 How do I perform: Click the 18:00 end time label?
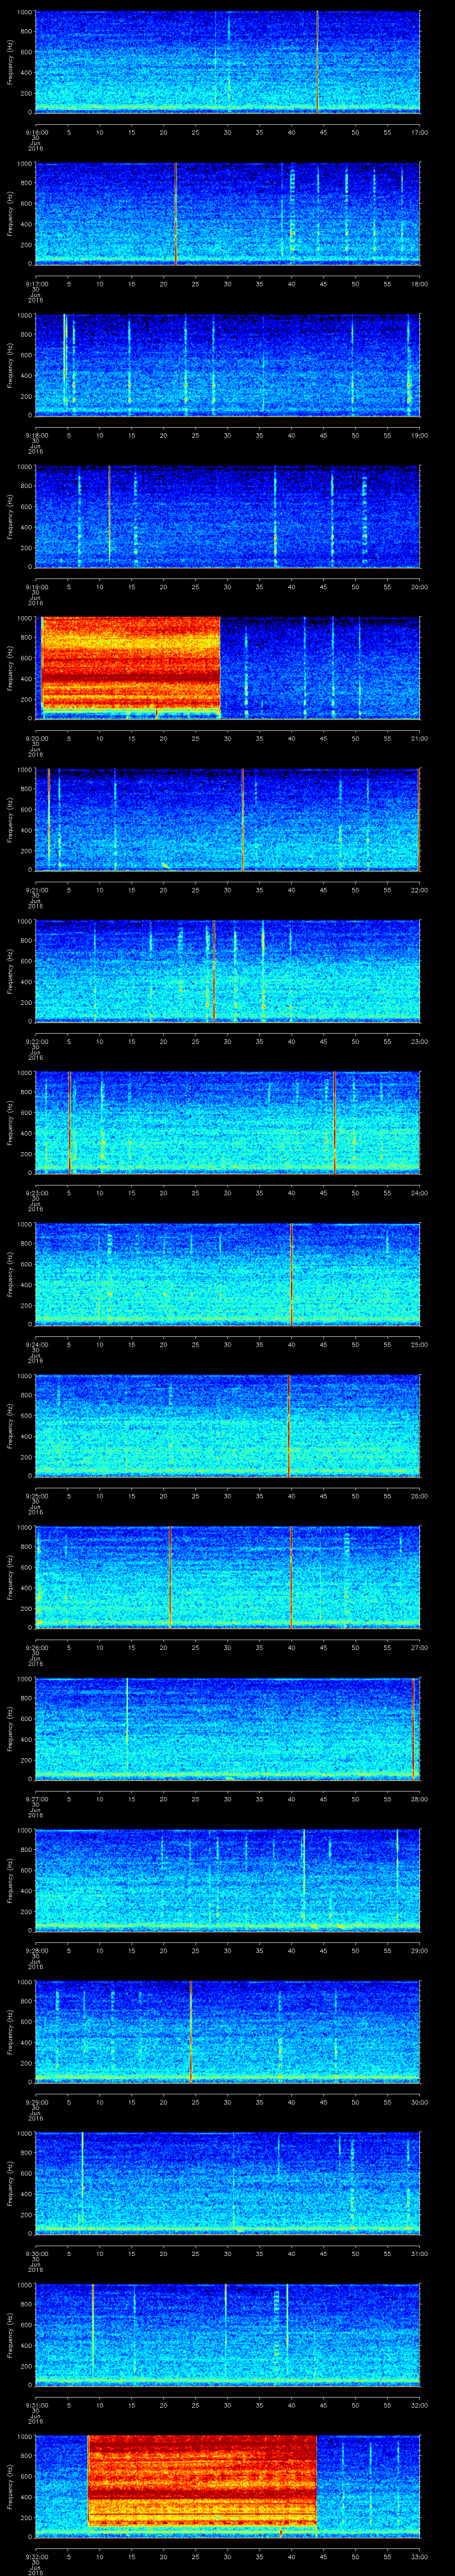419,284
